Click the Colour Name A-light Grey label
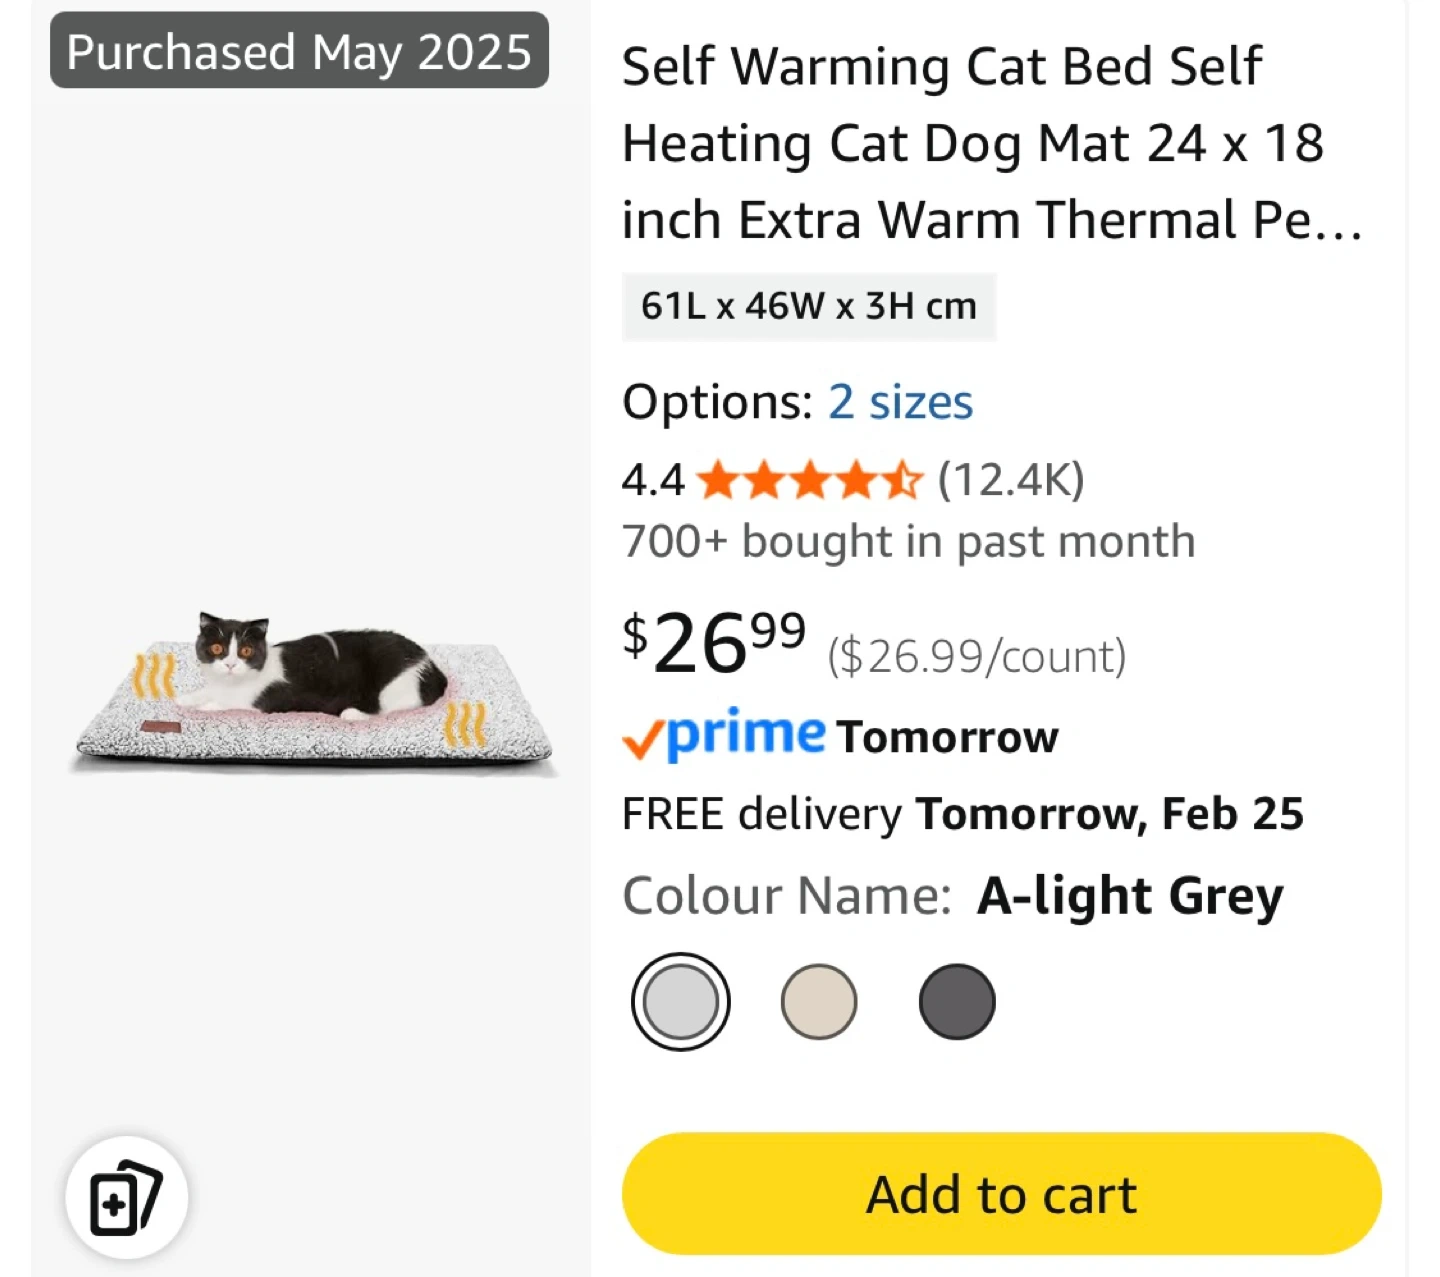 pos(952,895)
